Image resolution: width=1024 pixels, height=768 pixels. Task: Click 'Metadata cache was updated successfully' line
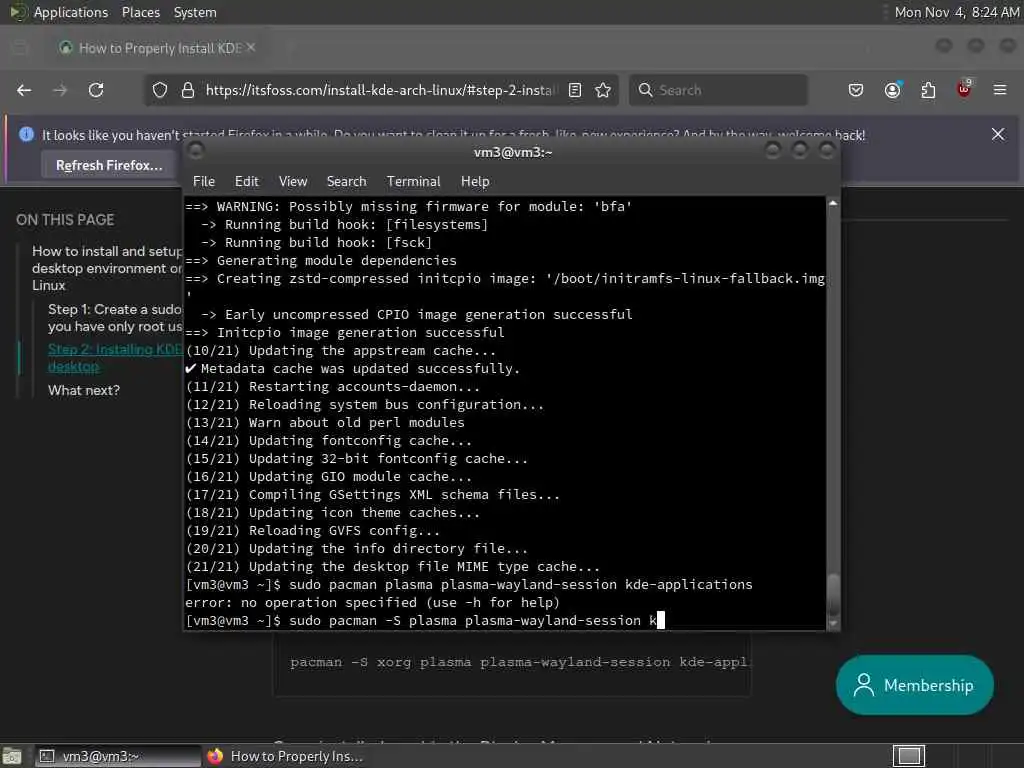tap(353, 368)
